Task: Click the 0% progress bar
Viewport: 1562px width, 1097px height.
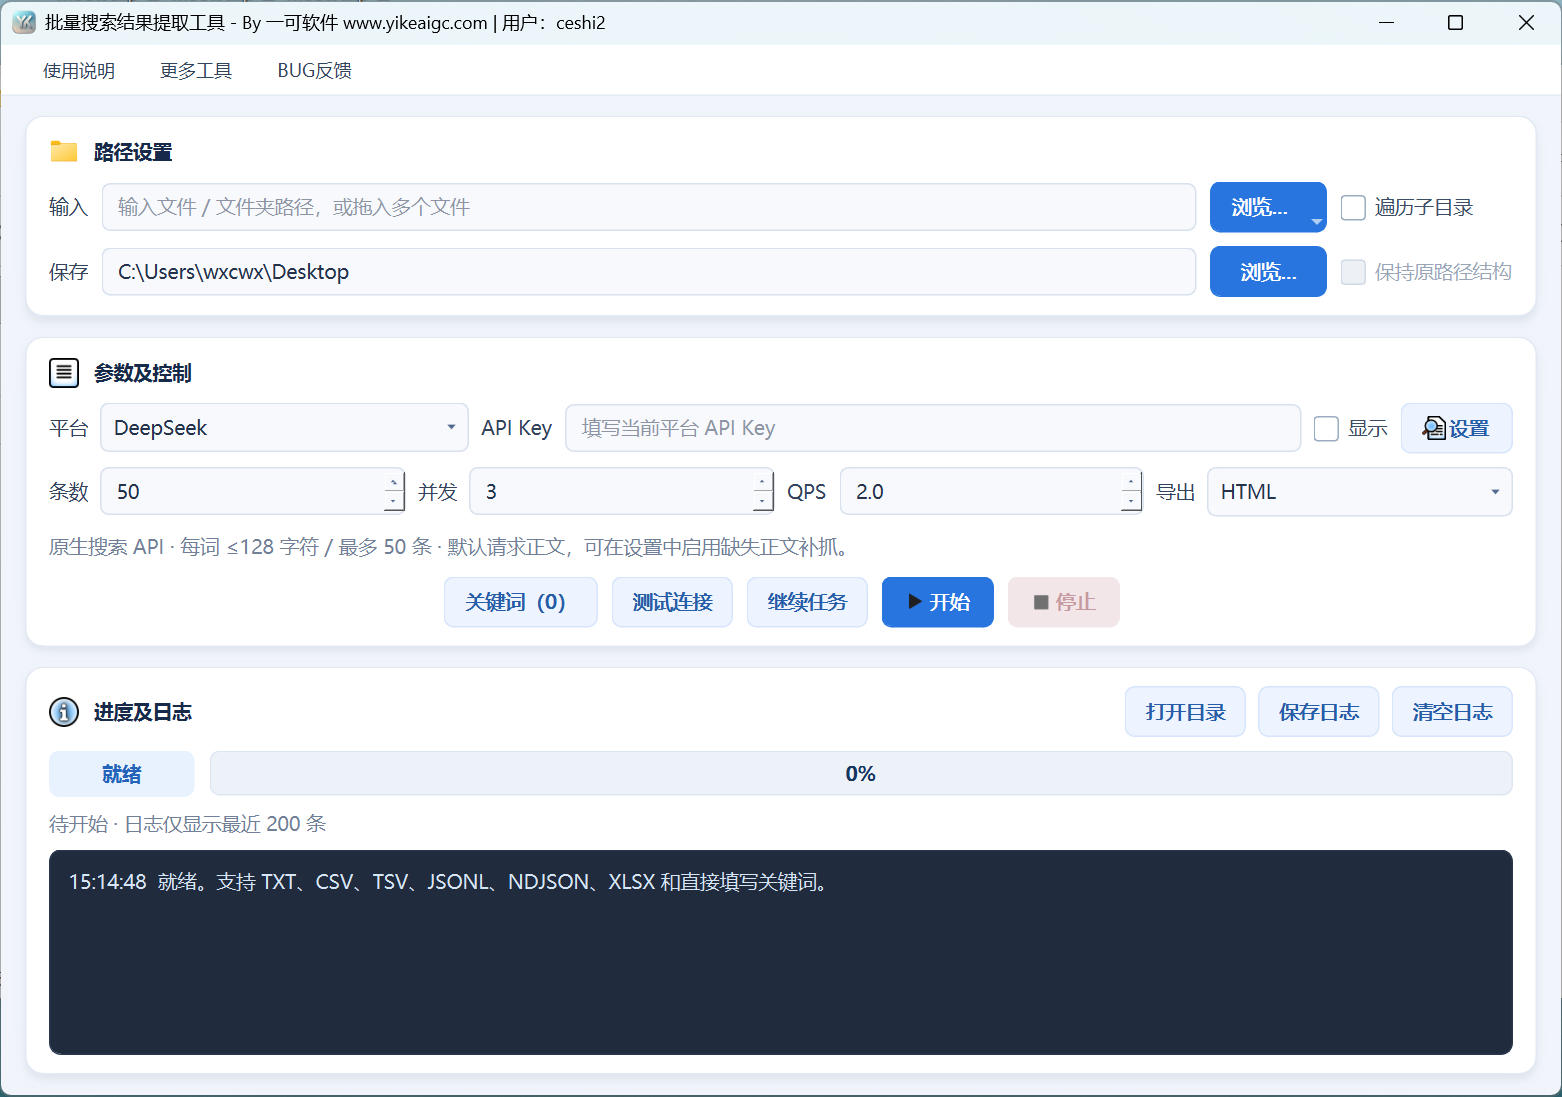Action: pyautogui.click(x=861, y=774)
